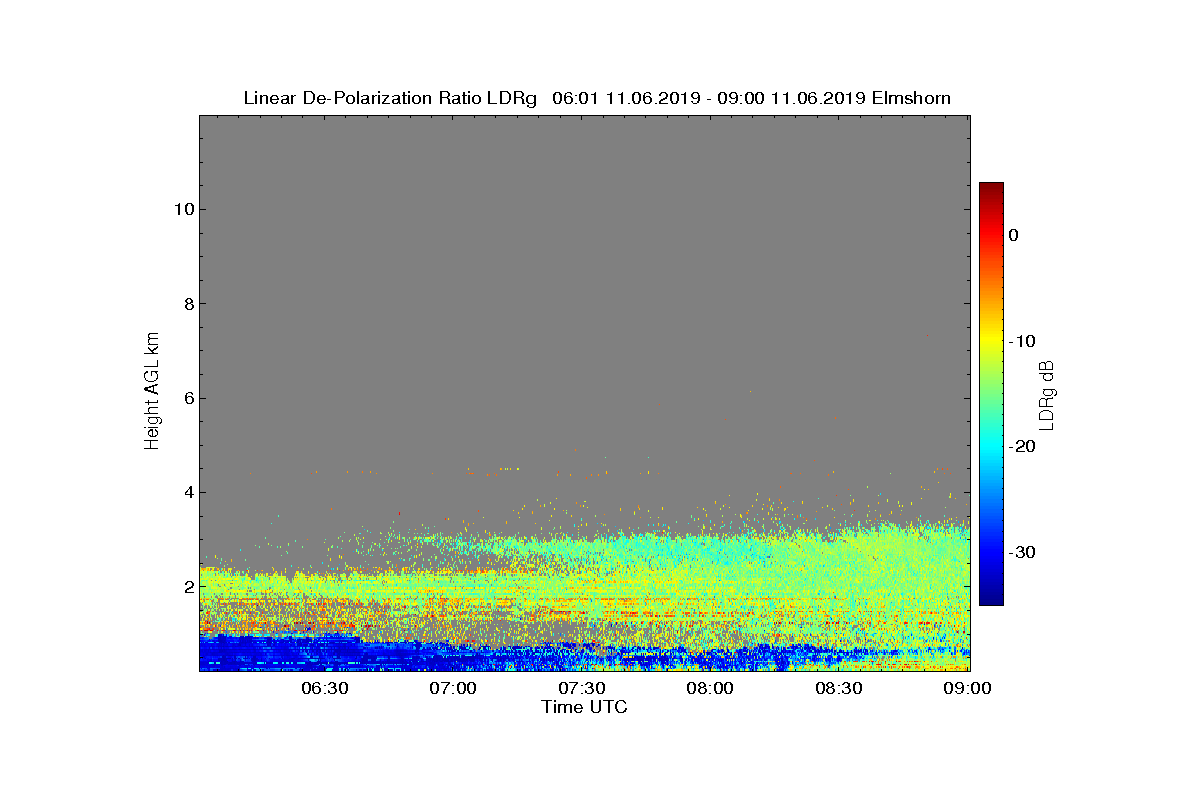
Task: Click the height tick label '10'
Action: [x=182, y=209]
